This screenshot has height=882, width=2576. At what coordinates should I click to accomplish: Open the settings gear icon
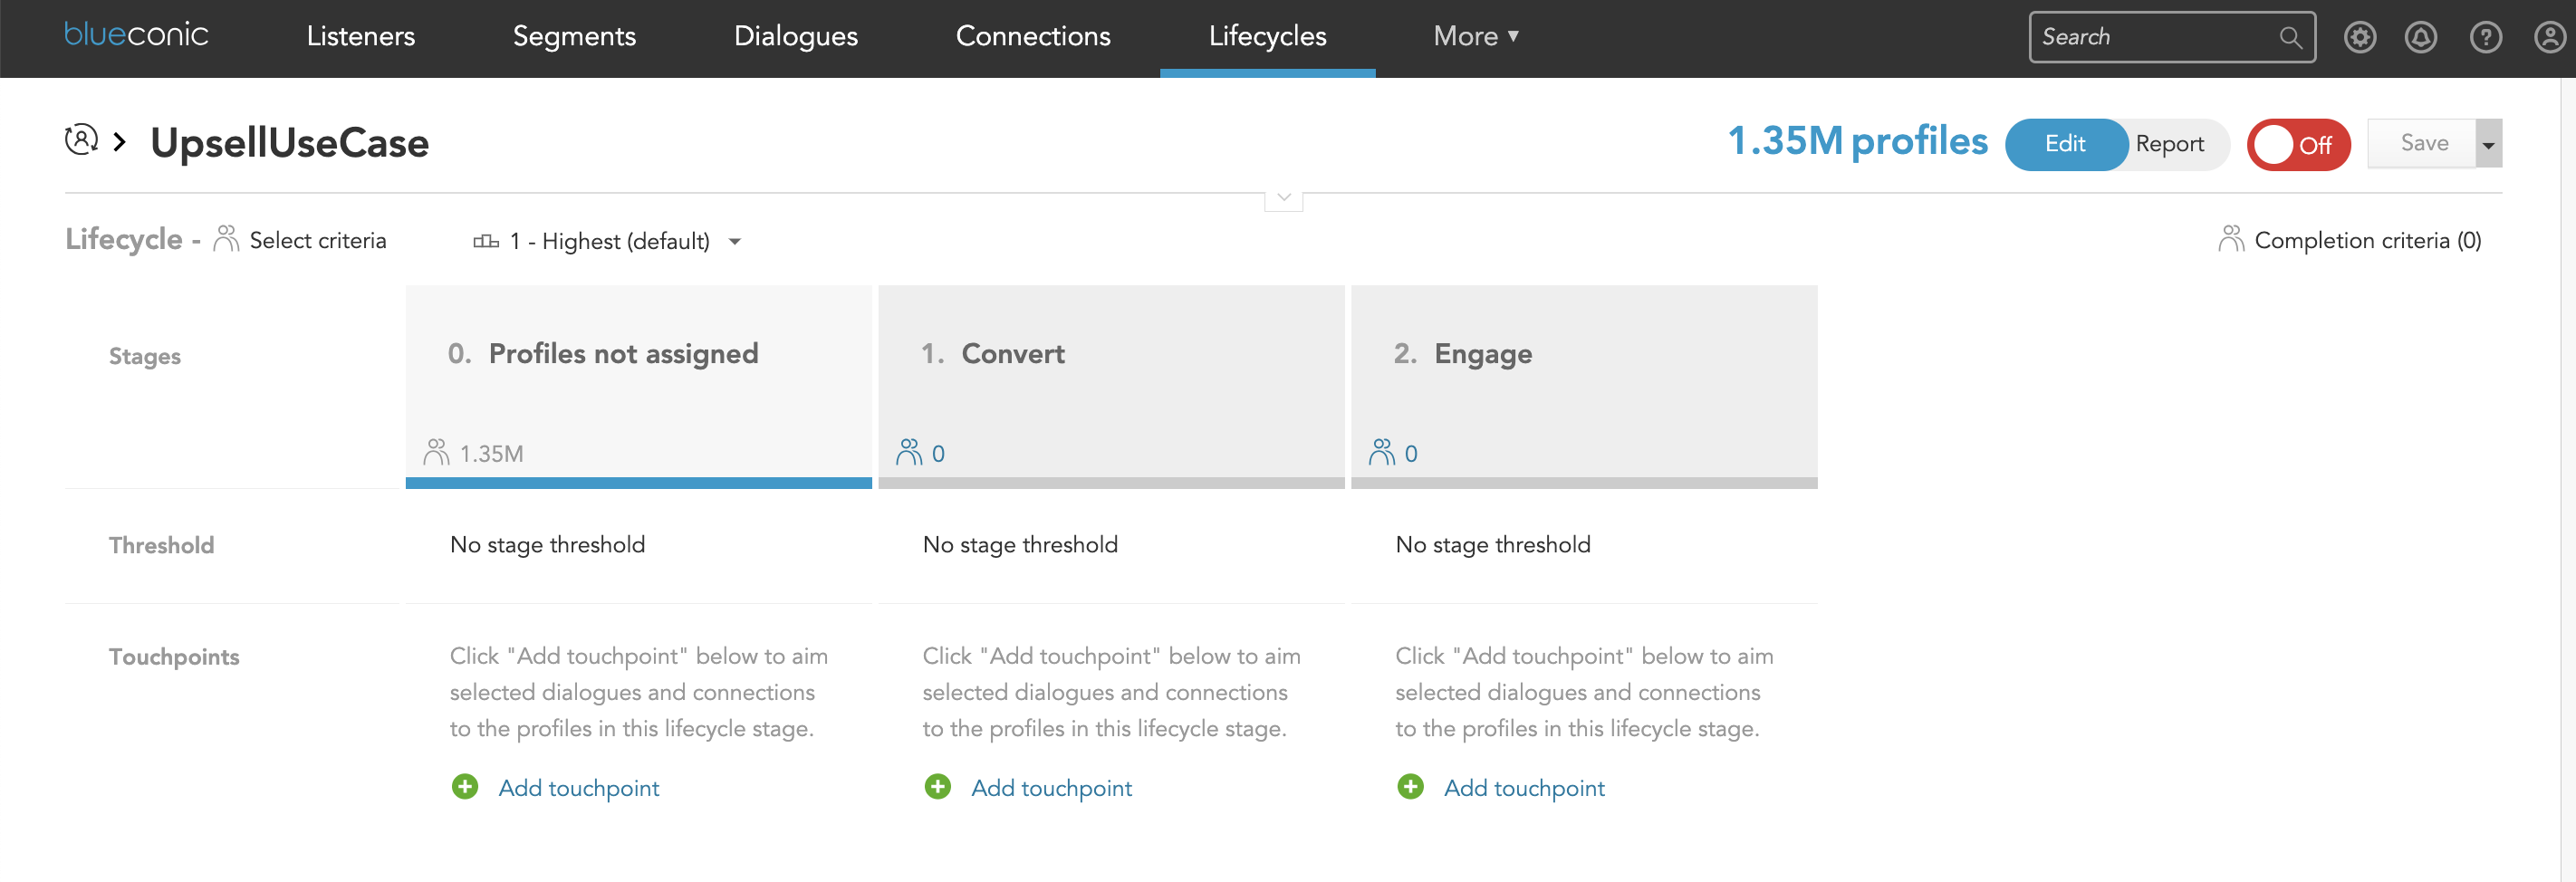point(2360,37)
